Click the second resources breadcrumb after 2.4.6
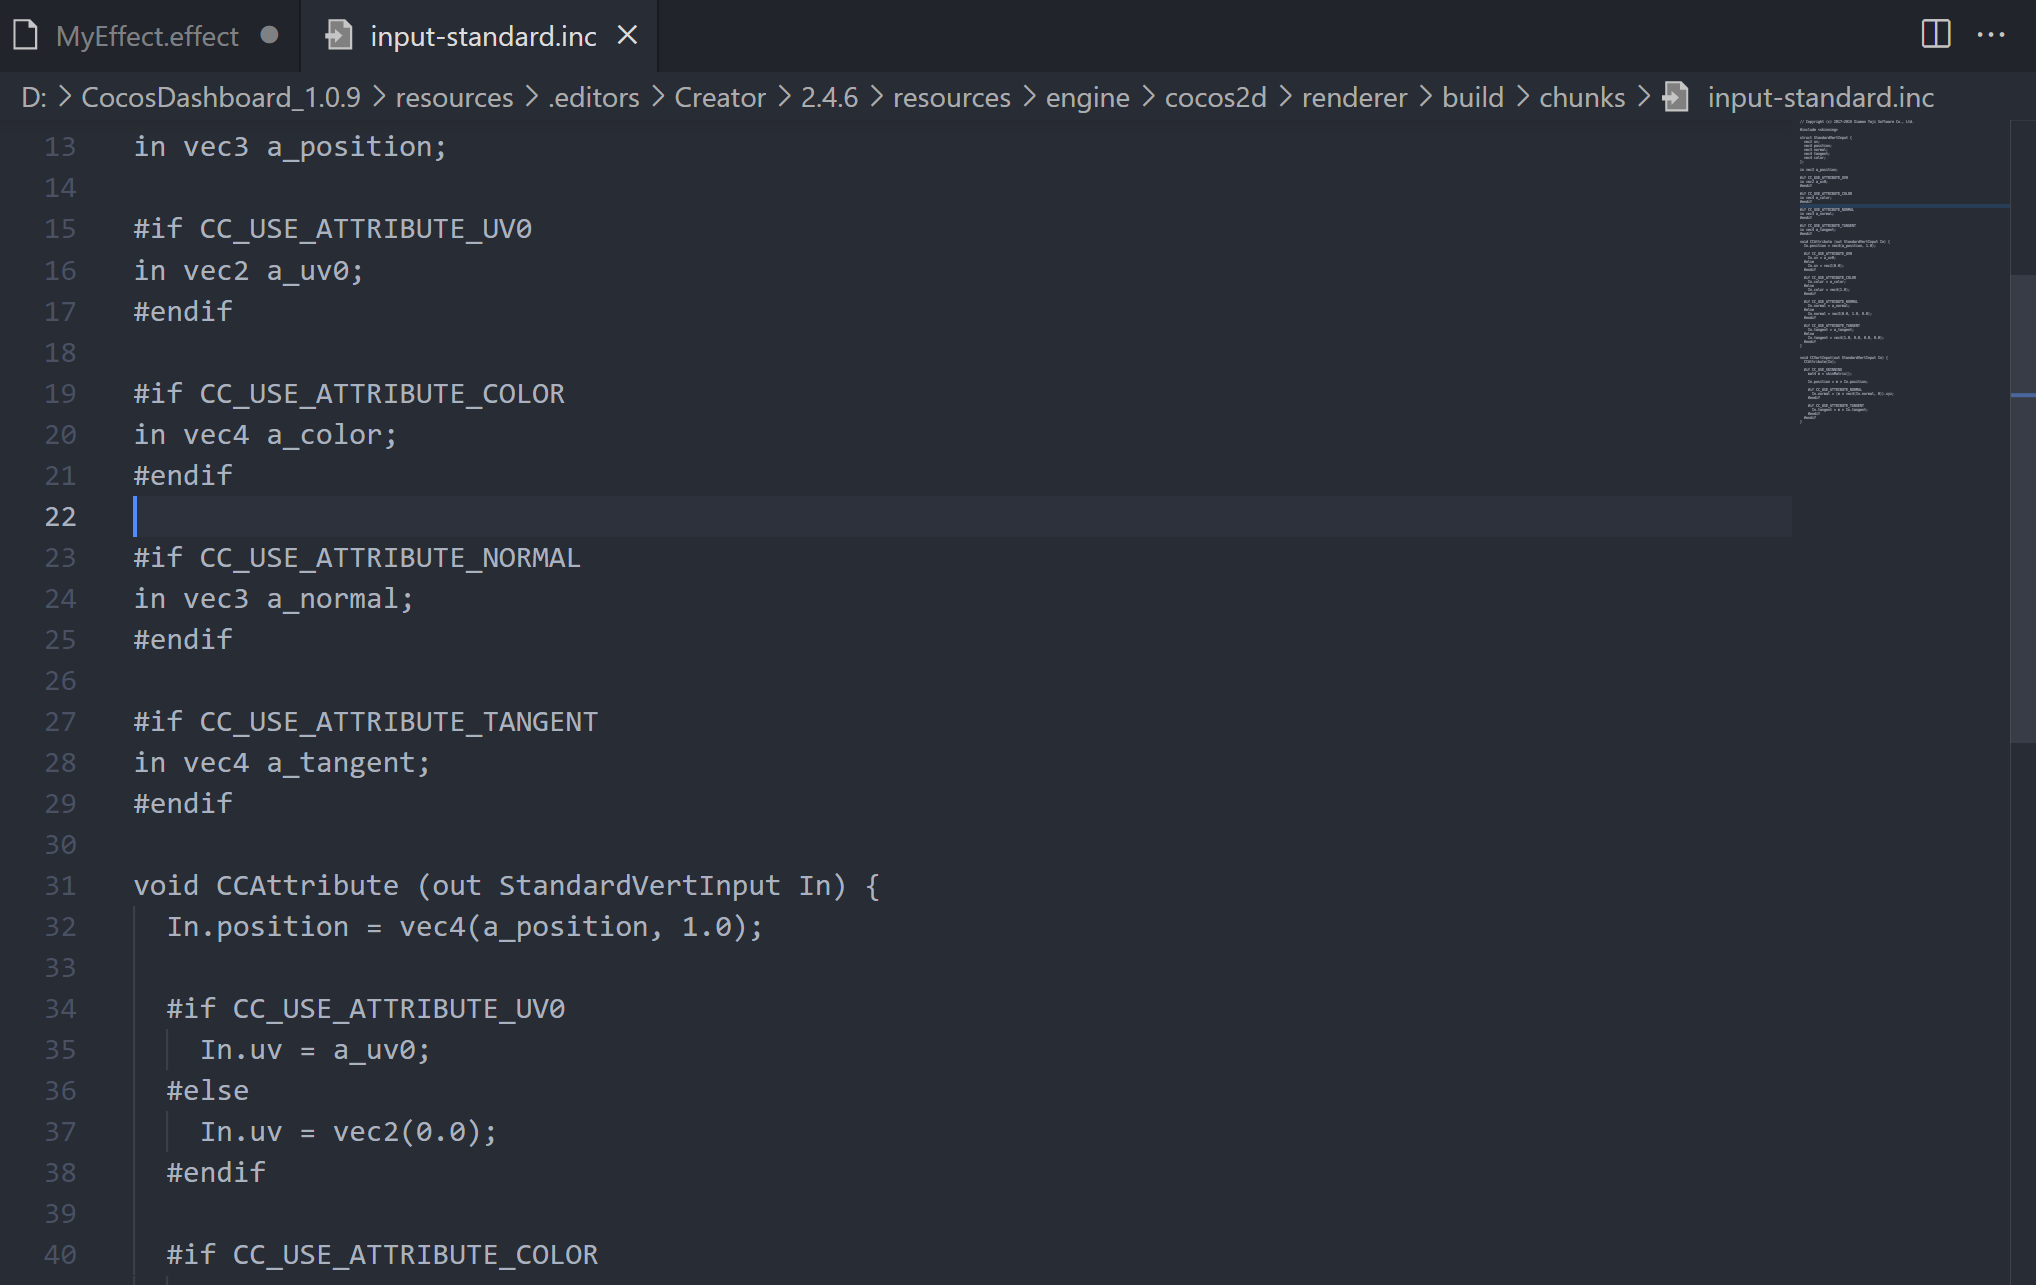This screenshot has width=2036, height=1285. point(951,97)
